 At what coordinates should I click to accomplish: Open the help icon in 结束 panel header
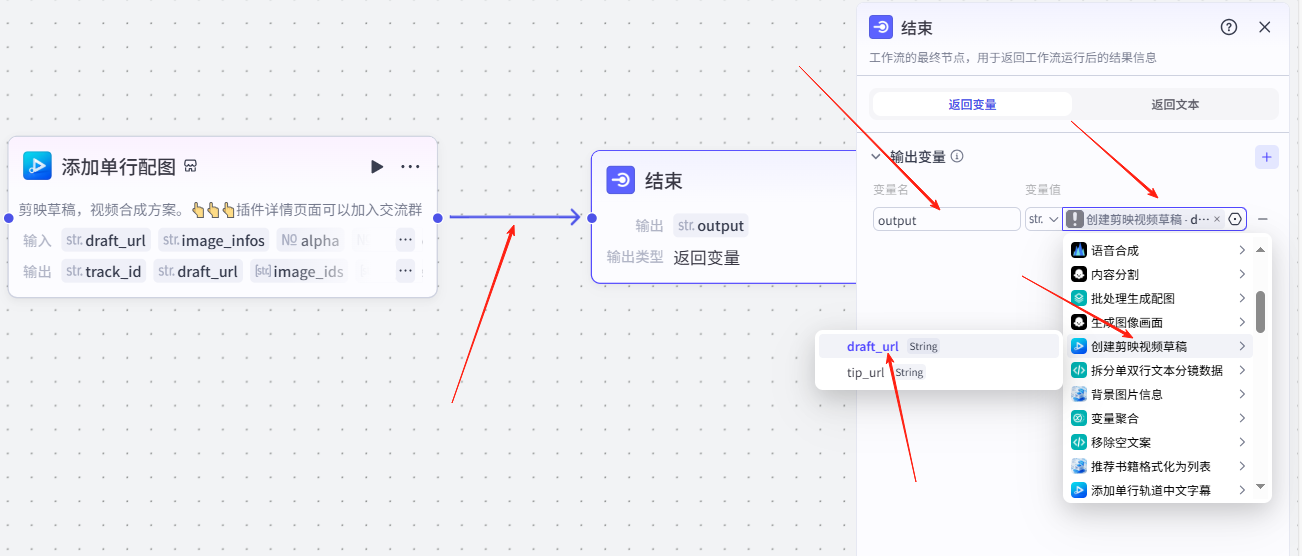tap(1229, 27)
